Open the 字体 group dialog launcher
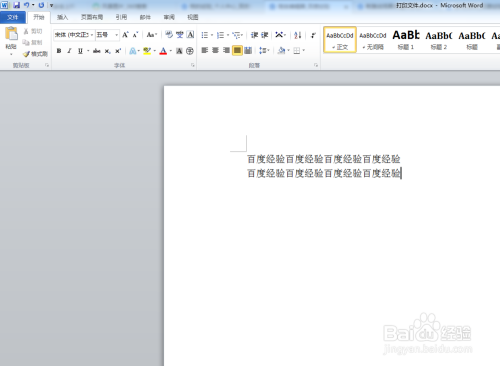 (x=193, y=65)
